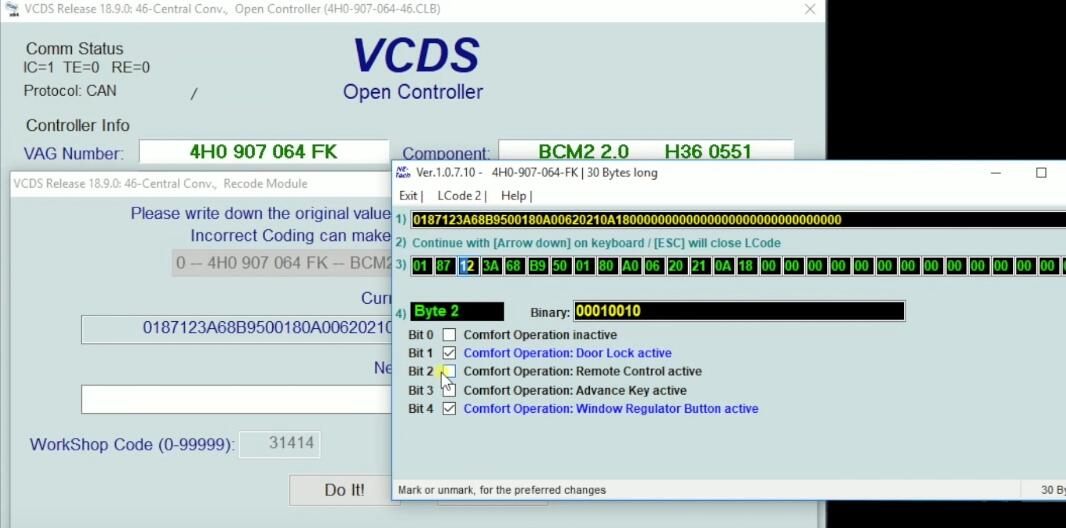Click the Recode Module window title bar
This screenshot has height=528, width=1066.
(201, 183)
